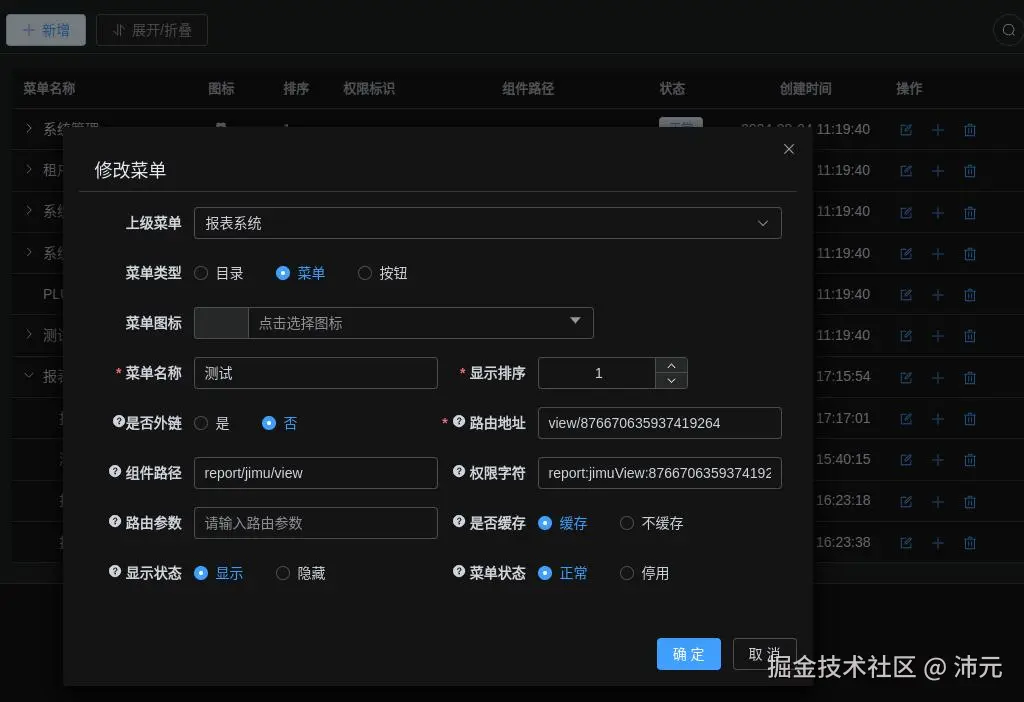Add submenu to the 16:23:18 row

click(938, 502)
